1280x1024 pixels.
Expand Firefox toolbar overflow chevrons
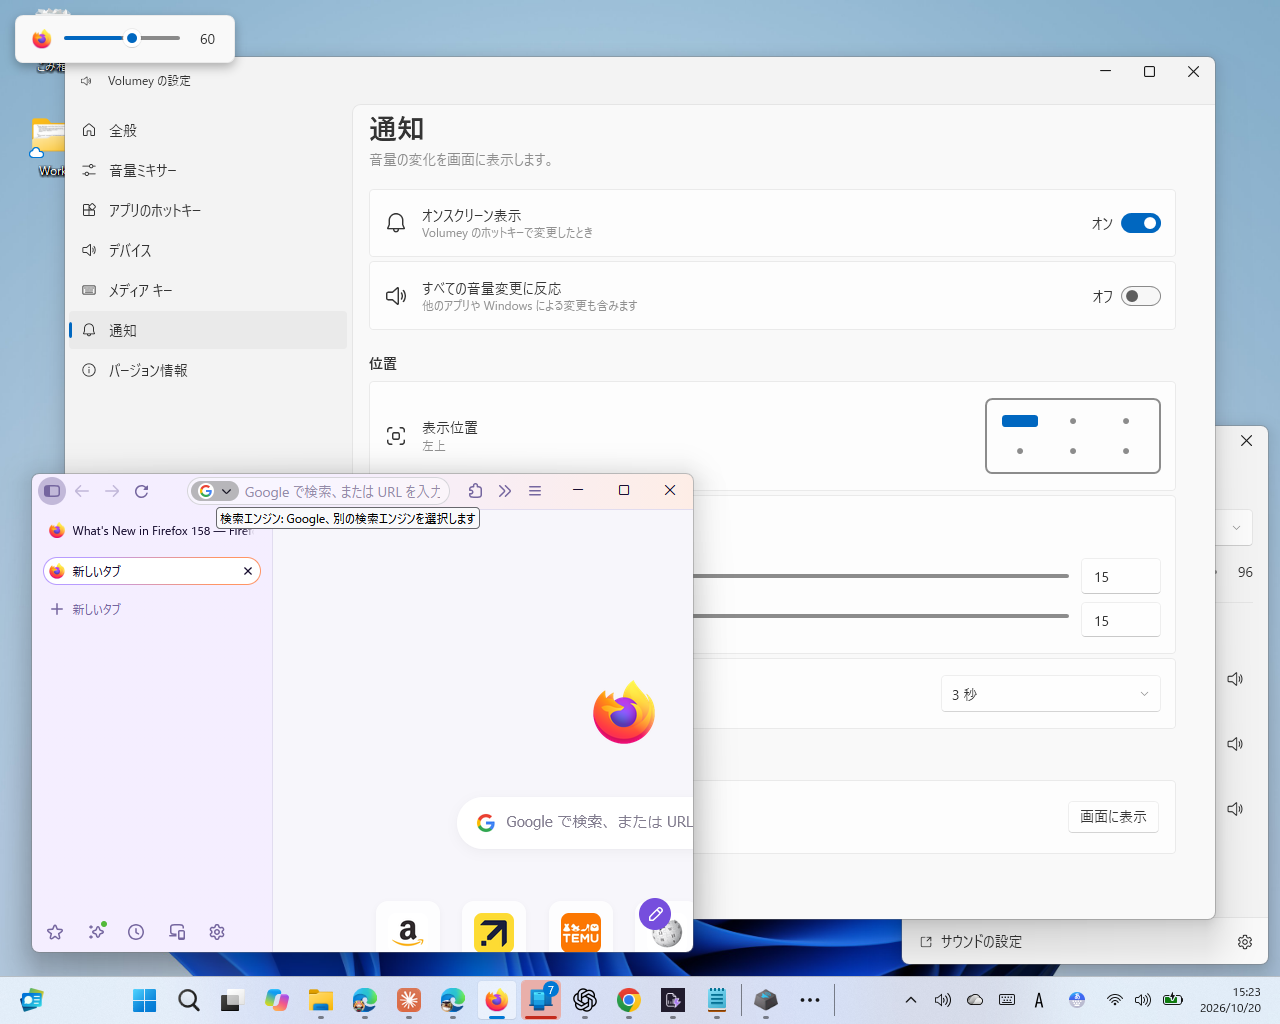pos(505,491)
